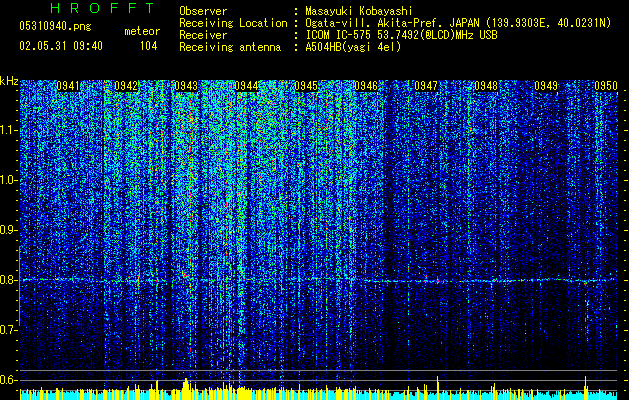
Task: Click the 0945 time marker
Action: pyautogui.click(x=306, y=86)
